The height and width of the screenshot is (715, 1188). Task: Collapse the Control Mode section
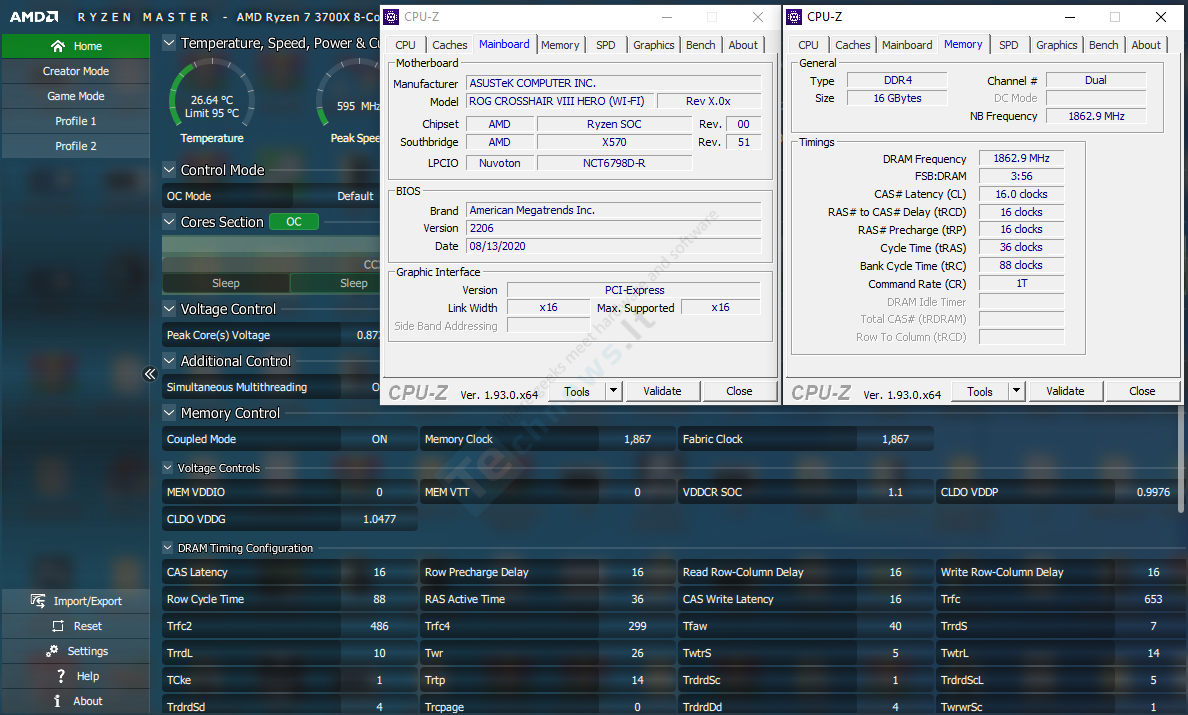pos(169,170)
